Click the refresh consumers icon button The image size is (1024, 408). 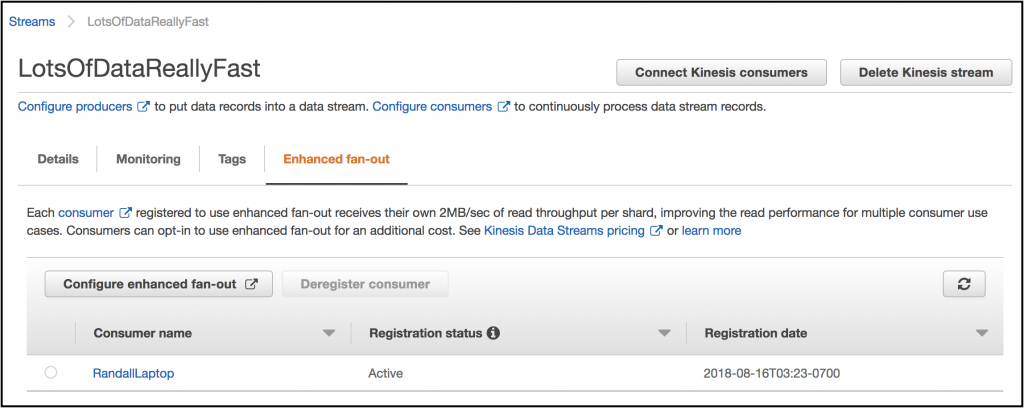pyautogui.click(x=964, y=284)
